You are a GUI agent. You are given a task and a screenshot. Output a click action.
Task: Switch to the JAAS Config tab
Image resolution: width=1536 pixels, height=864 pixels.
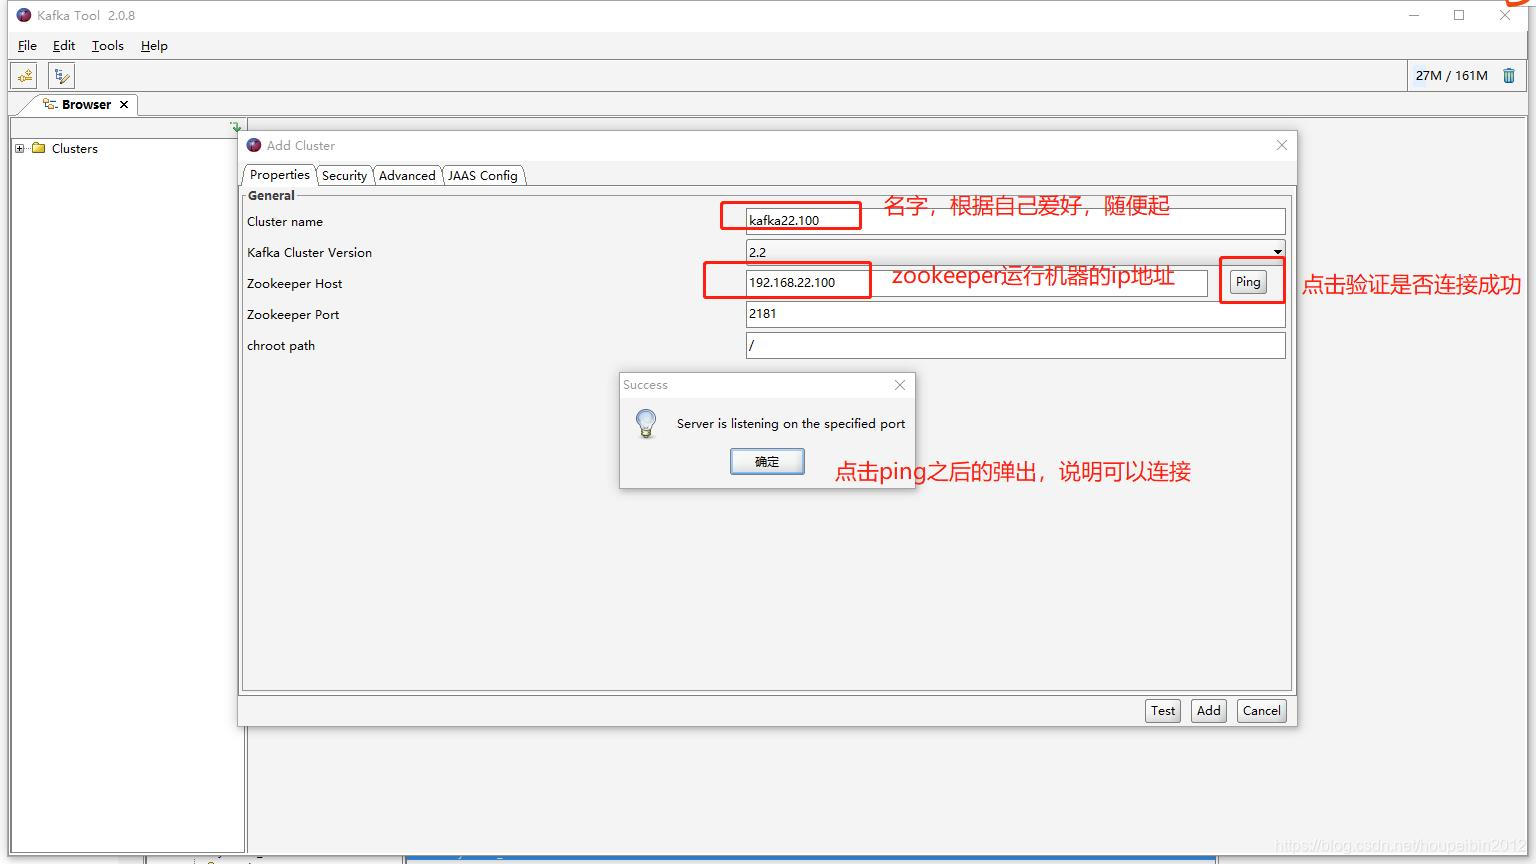(483, 175)
